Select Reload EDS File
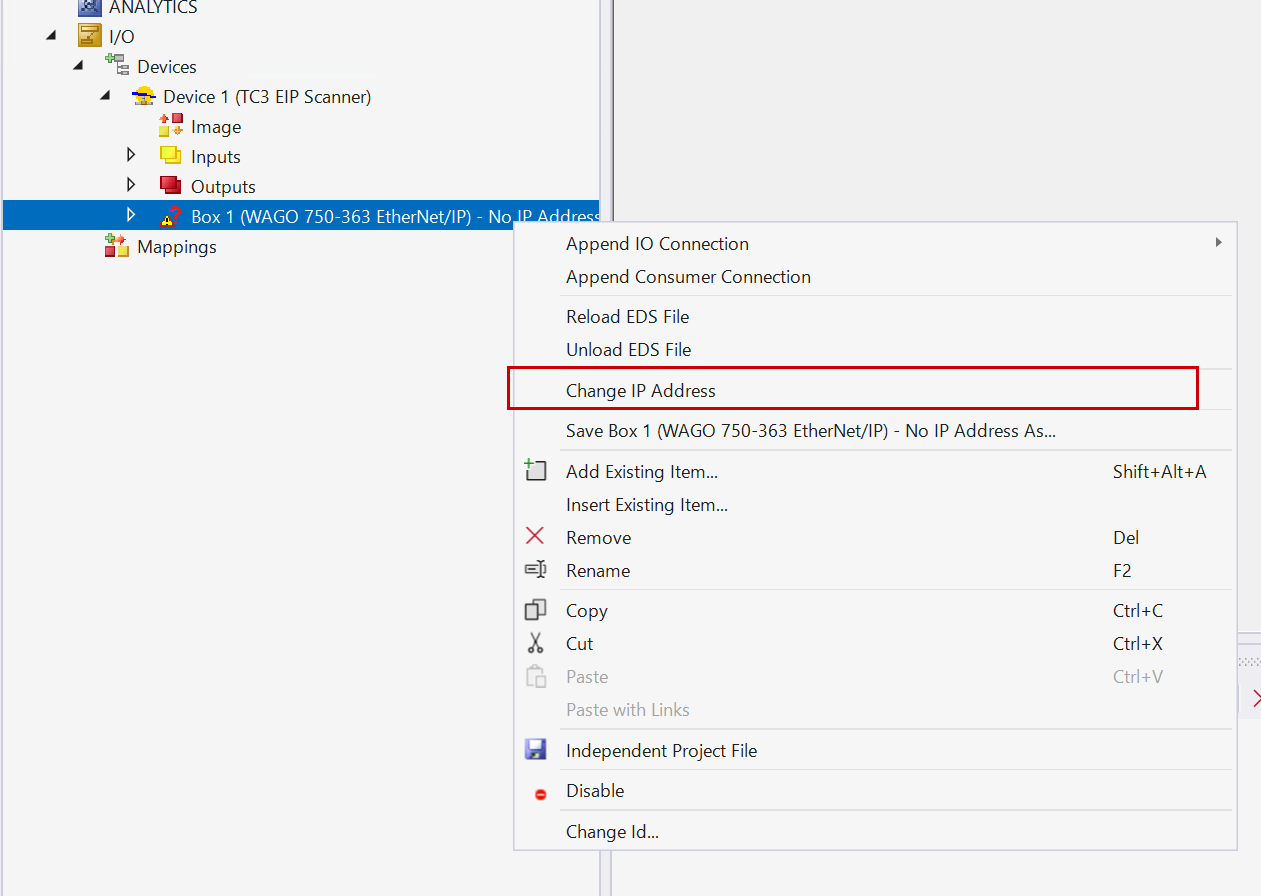Image resolution: width=1261 pixels, height=896 pixels. coord(627,317)
